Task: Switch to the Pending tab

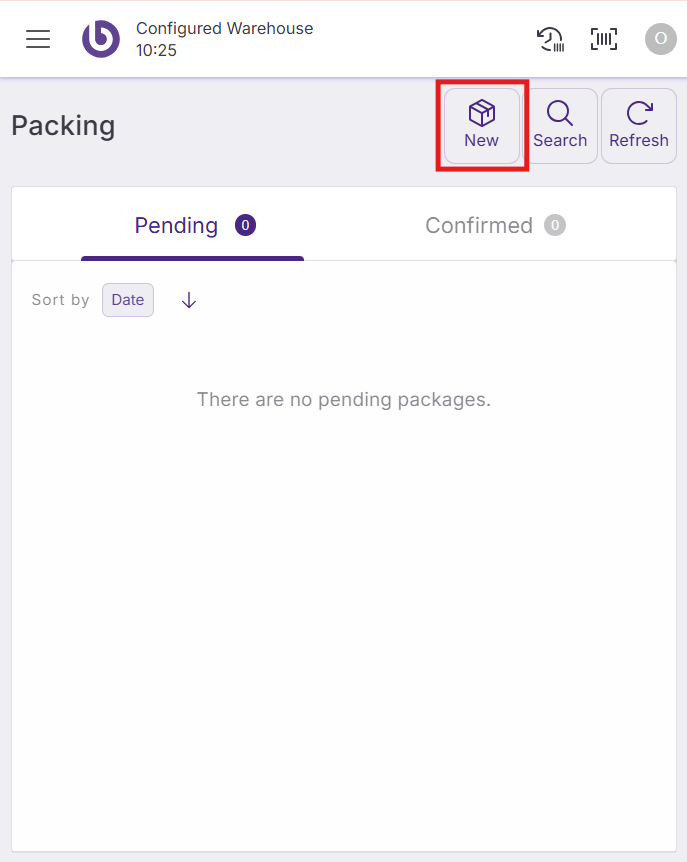Action: [x=177, y=226]
